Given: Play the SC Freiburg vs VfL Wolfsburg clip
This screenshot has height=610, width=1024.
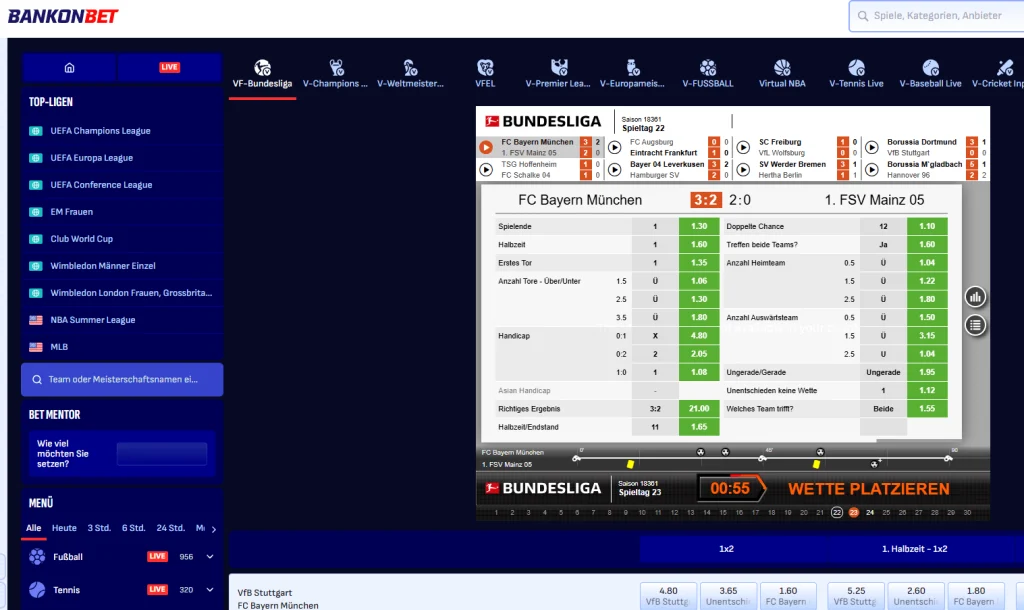Looking at the screenshot, I should tap(744, 145).
